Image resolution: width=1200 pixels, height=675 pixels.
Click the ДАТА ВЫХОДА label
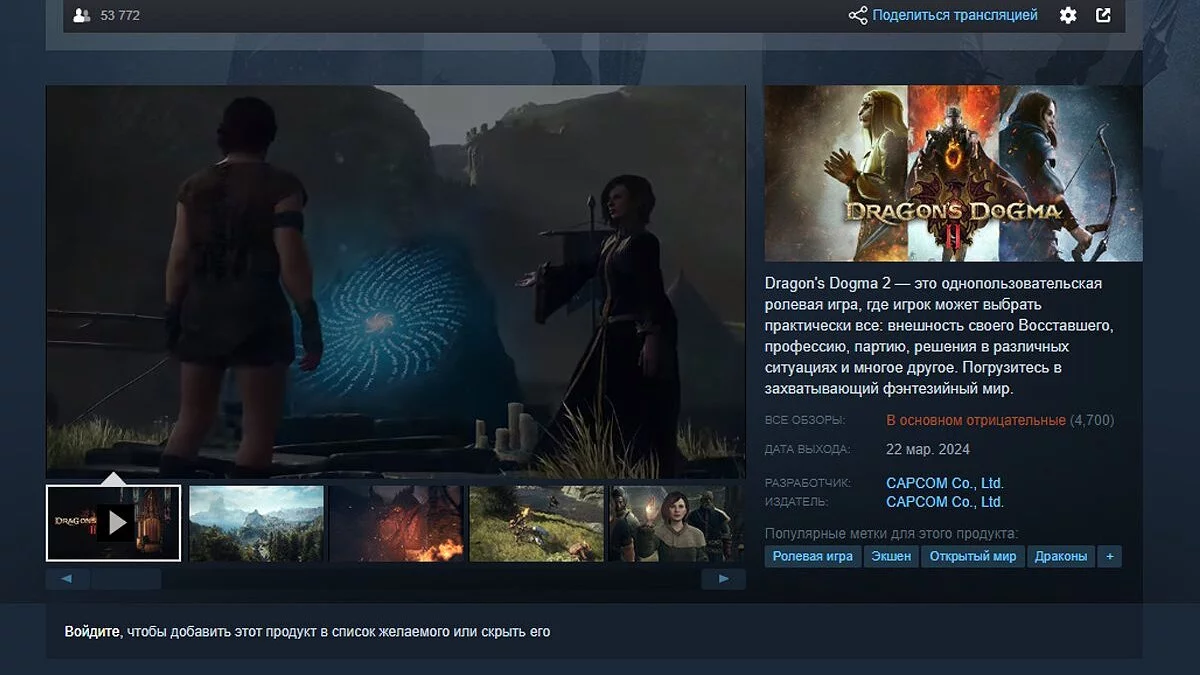pos(807,449)
